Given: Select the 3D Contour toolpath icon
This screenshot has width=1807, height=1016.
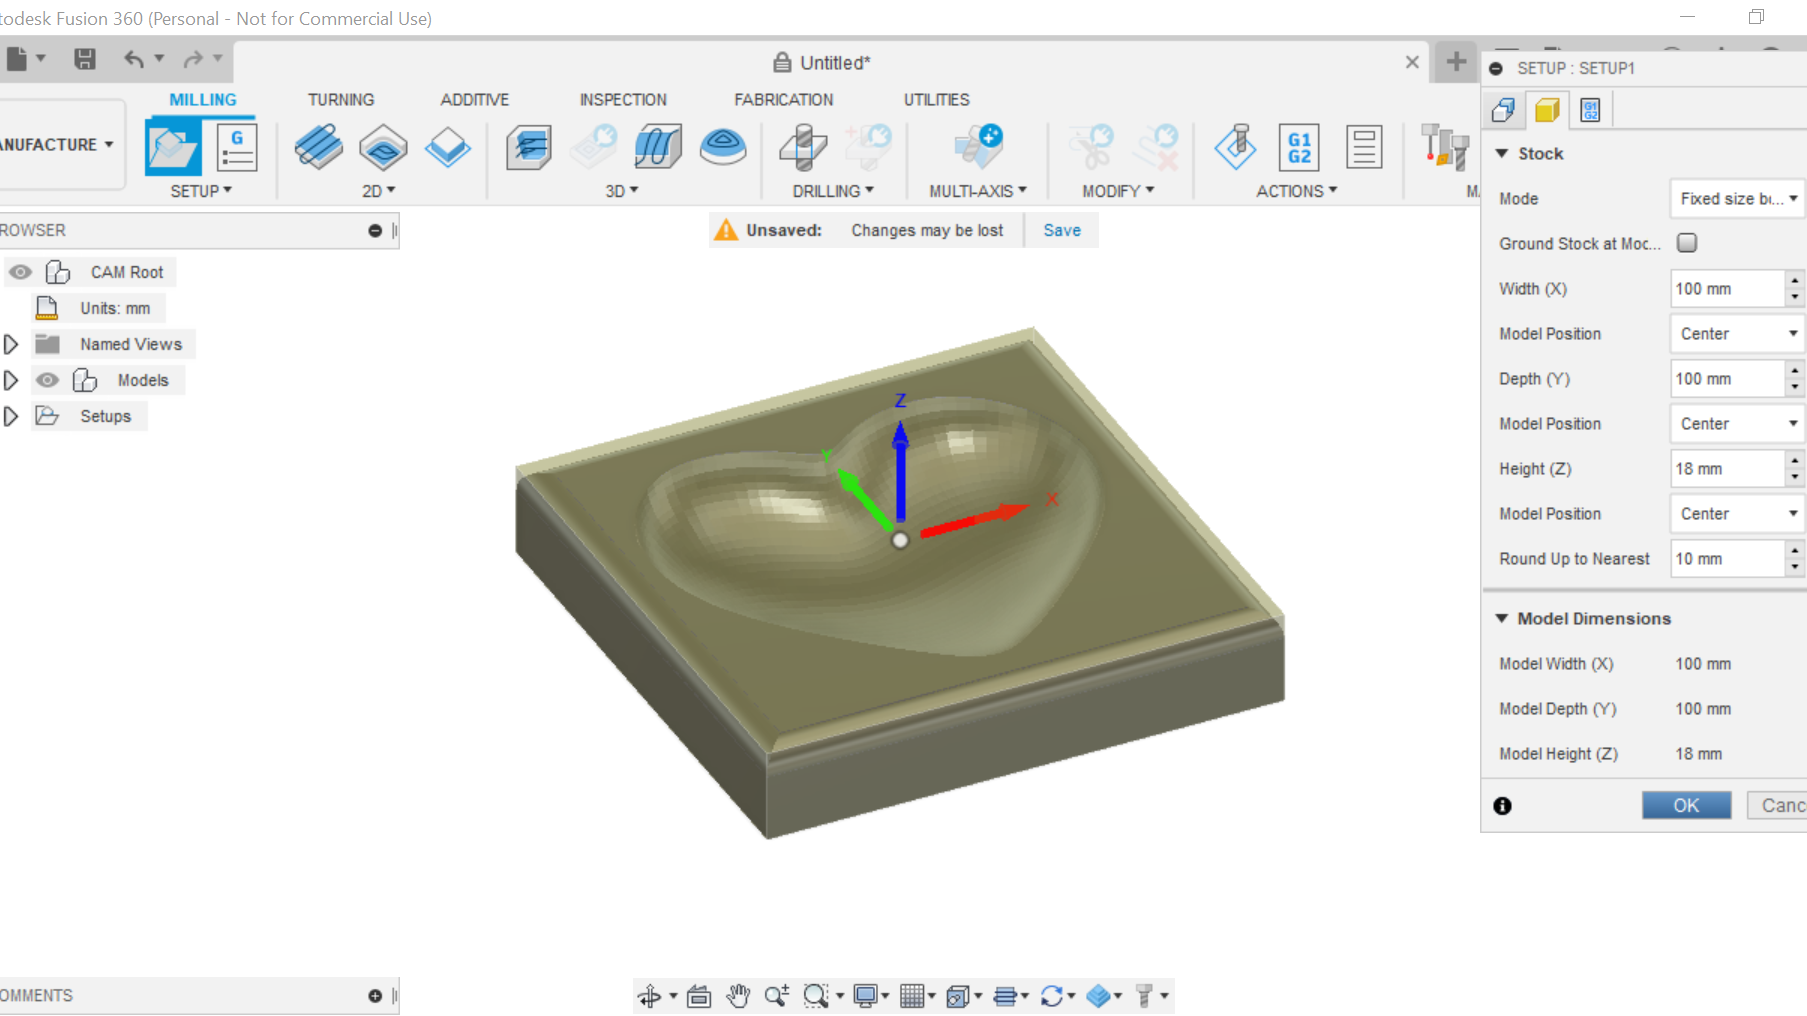Looking at the screenshot, I should click(723, 147).
